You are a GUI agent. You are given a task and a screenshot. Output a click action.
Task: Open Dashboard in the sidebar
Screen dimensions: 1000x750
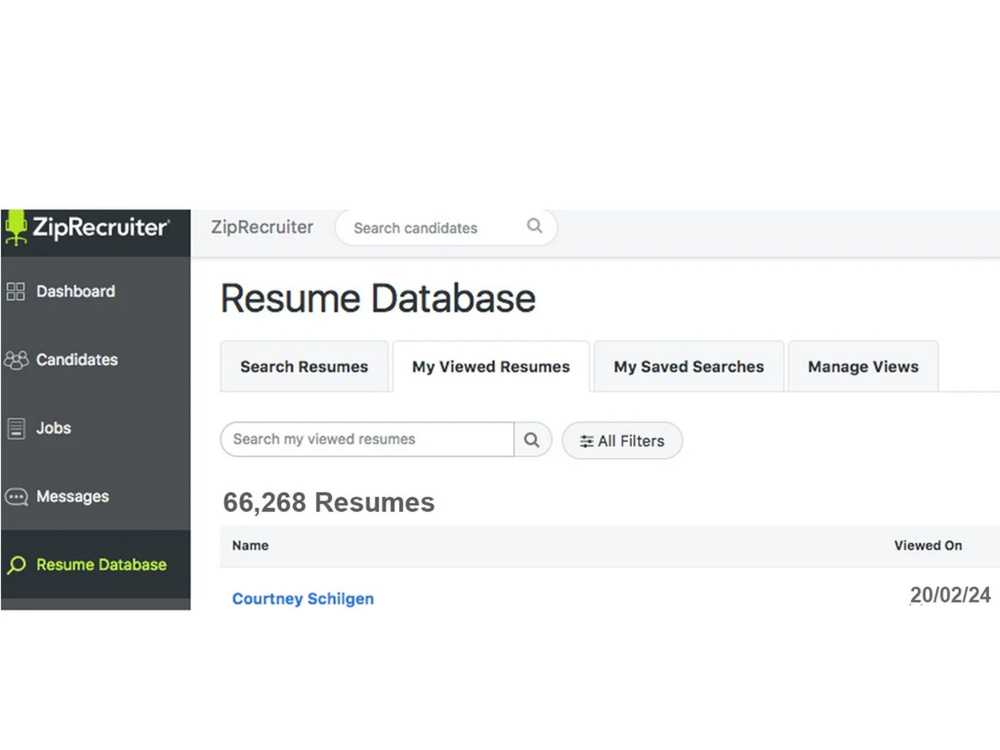click(96, 291)
